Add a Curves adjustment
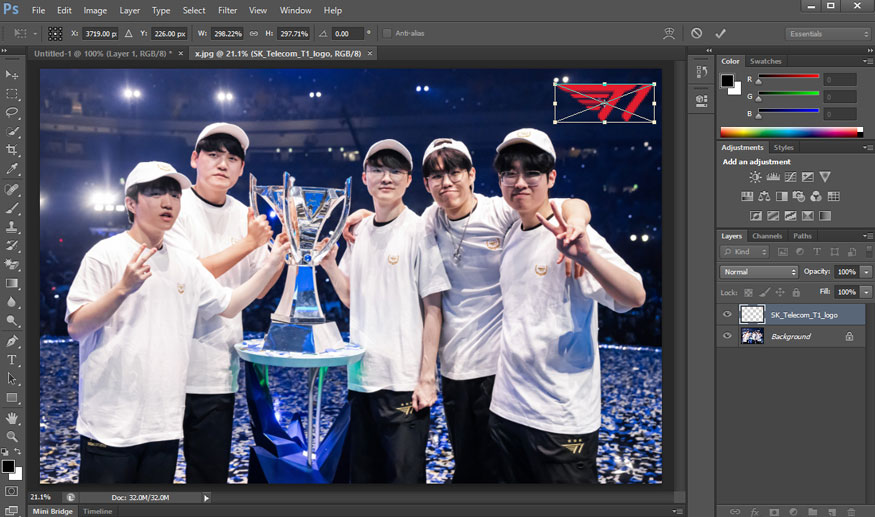This screenshot has width=875, height=517. click(x=790, y=177)
